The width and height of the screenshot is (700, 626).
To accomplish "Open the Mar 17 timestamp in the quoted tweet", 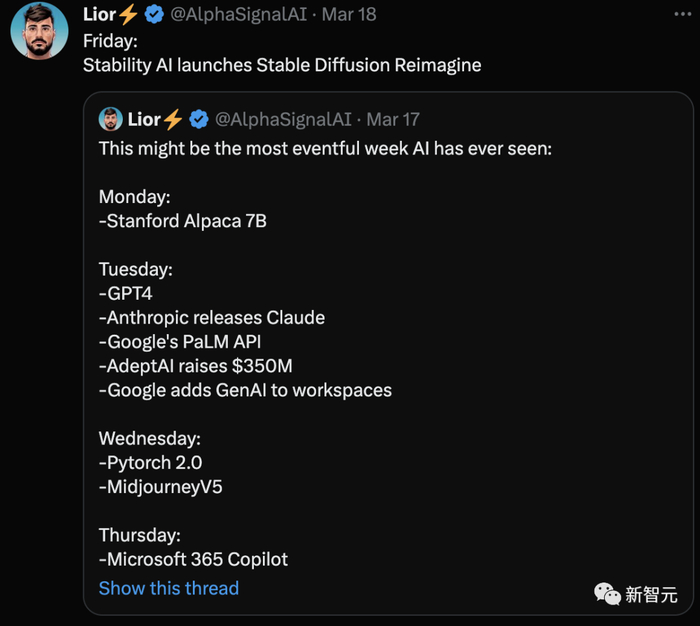I will [x=393, y=119].
